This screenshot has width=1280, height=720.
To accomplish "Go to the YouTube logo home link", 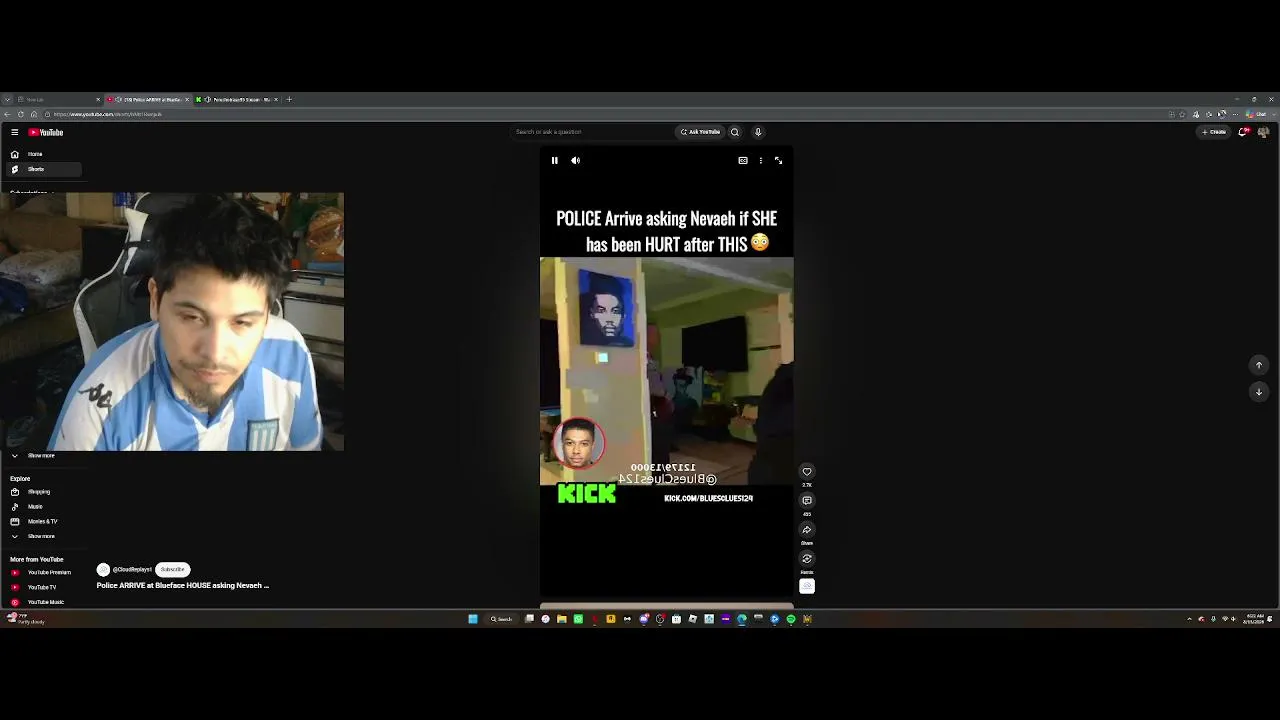I will tap(46, 132).
